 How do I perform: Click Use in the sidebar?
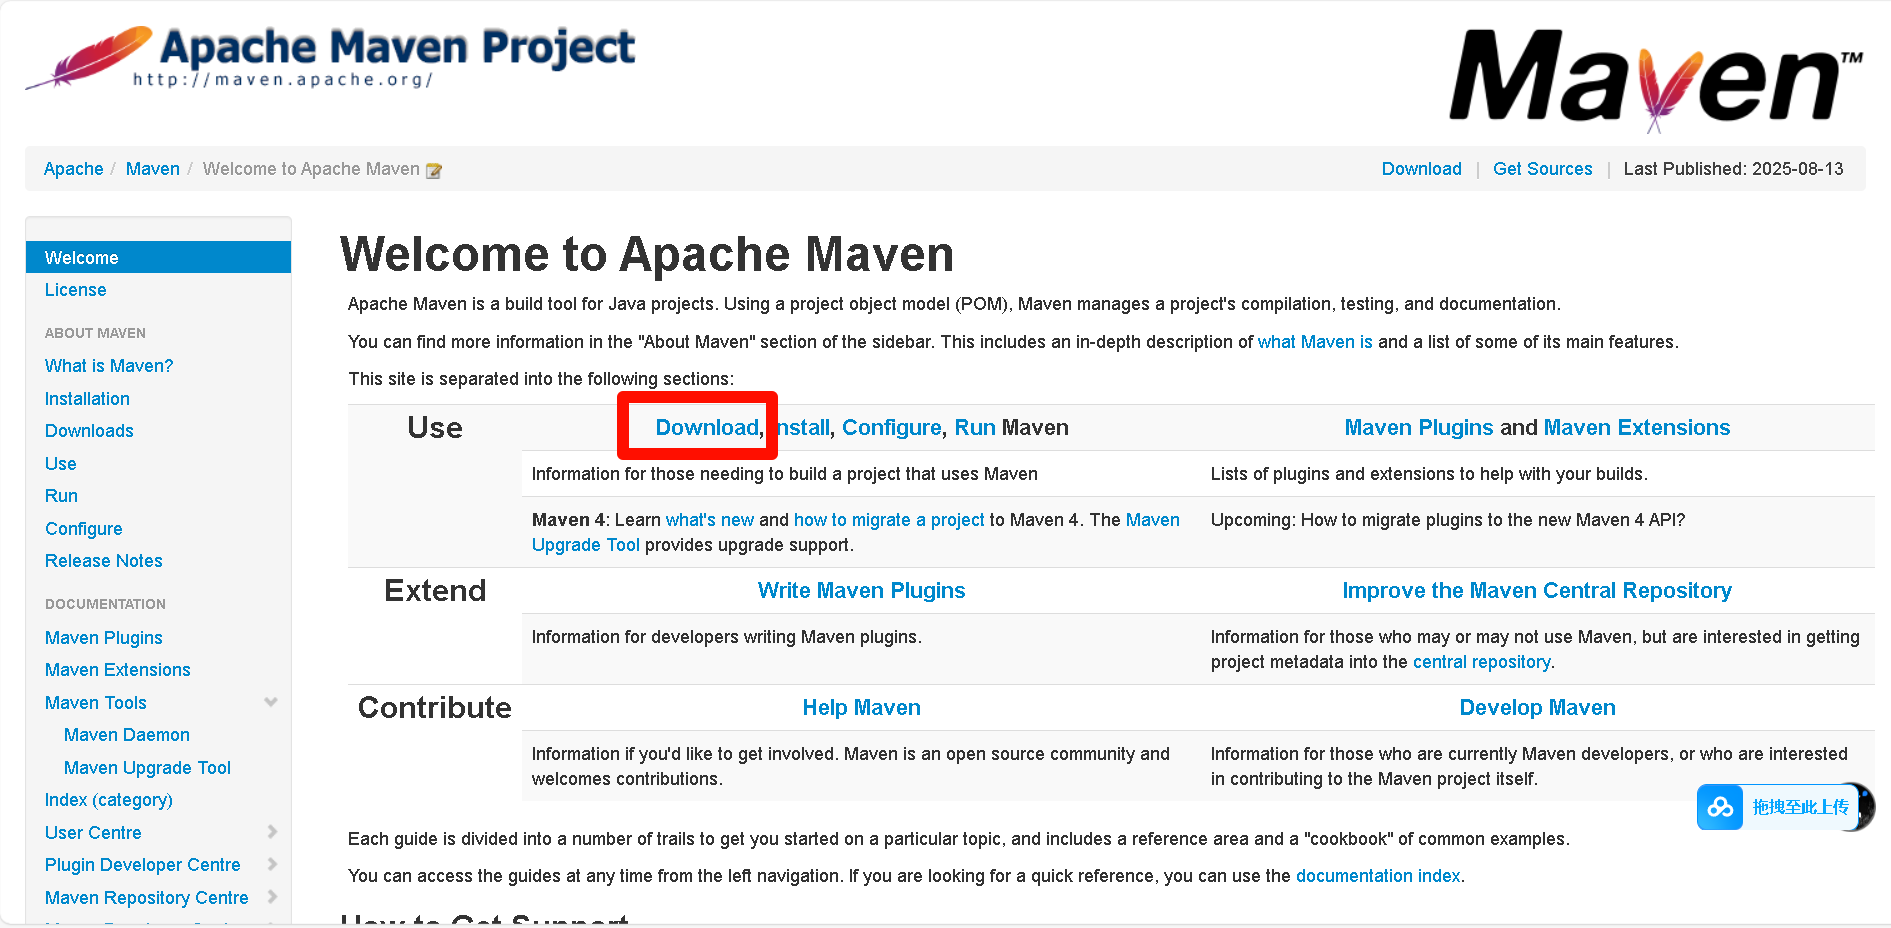point(61,464)
